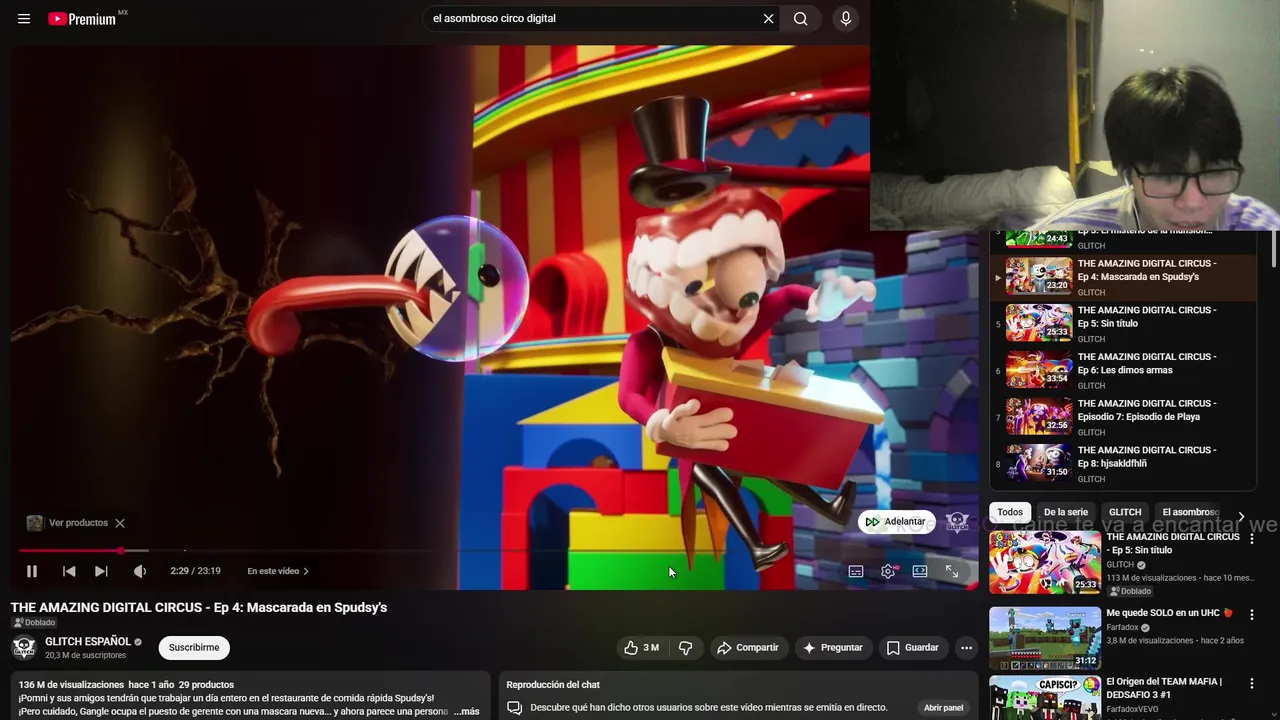The image size is (1280, 720).
Task: Open GLITCH ESPAÑOL channel avatar
Action: click(24, 648)
